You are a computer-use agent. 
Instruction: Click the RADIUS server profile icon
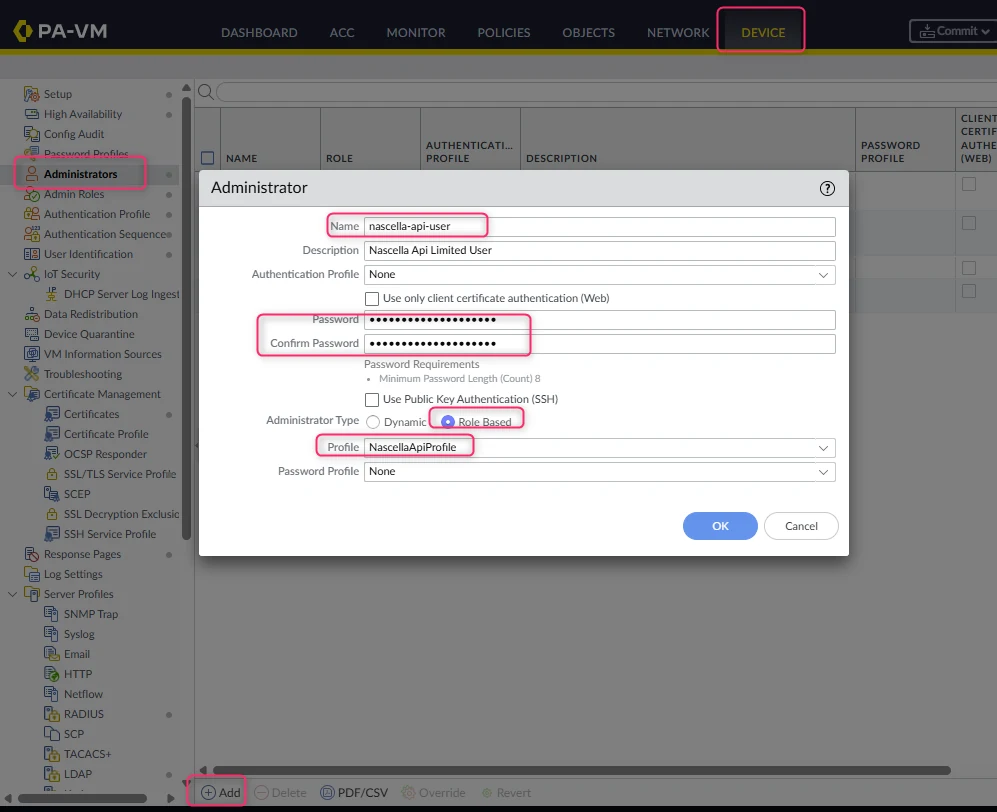pos(52,714)
